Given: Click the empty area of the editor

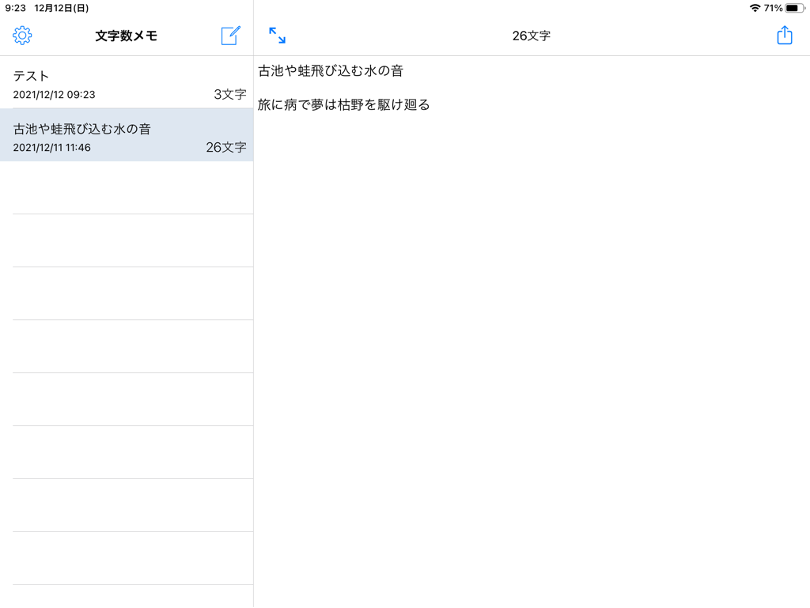Looking at the screenshot, I should tap(530, 350).
